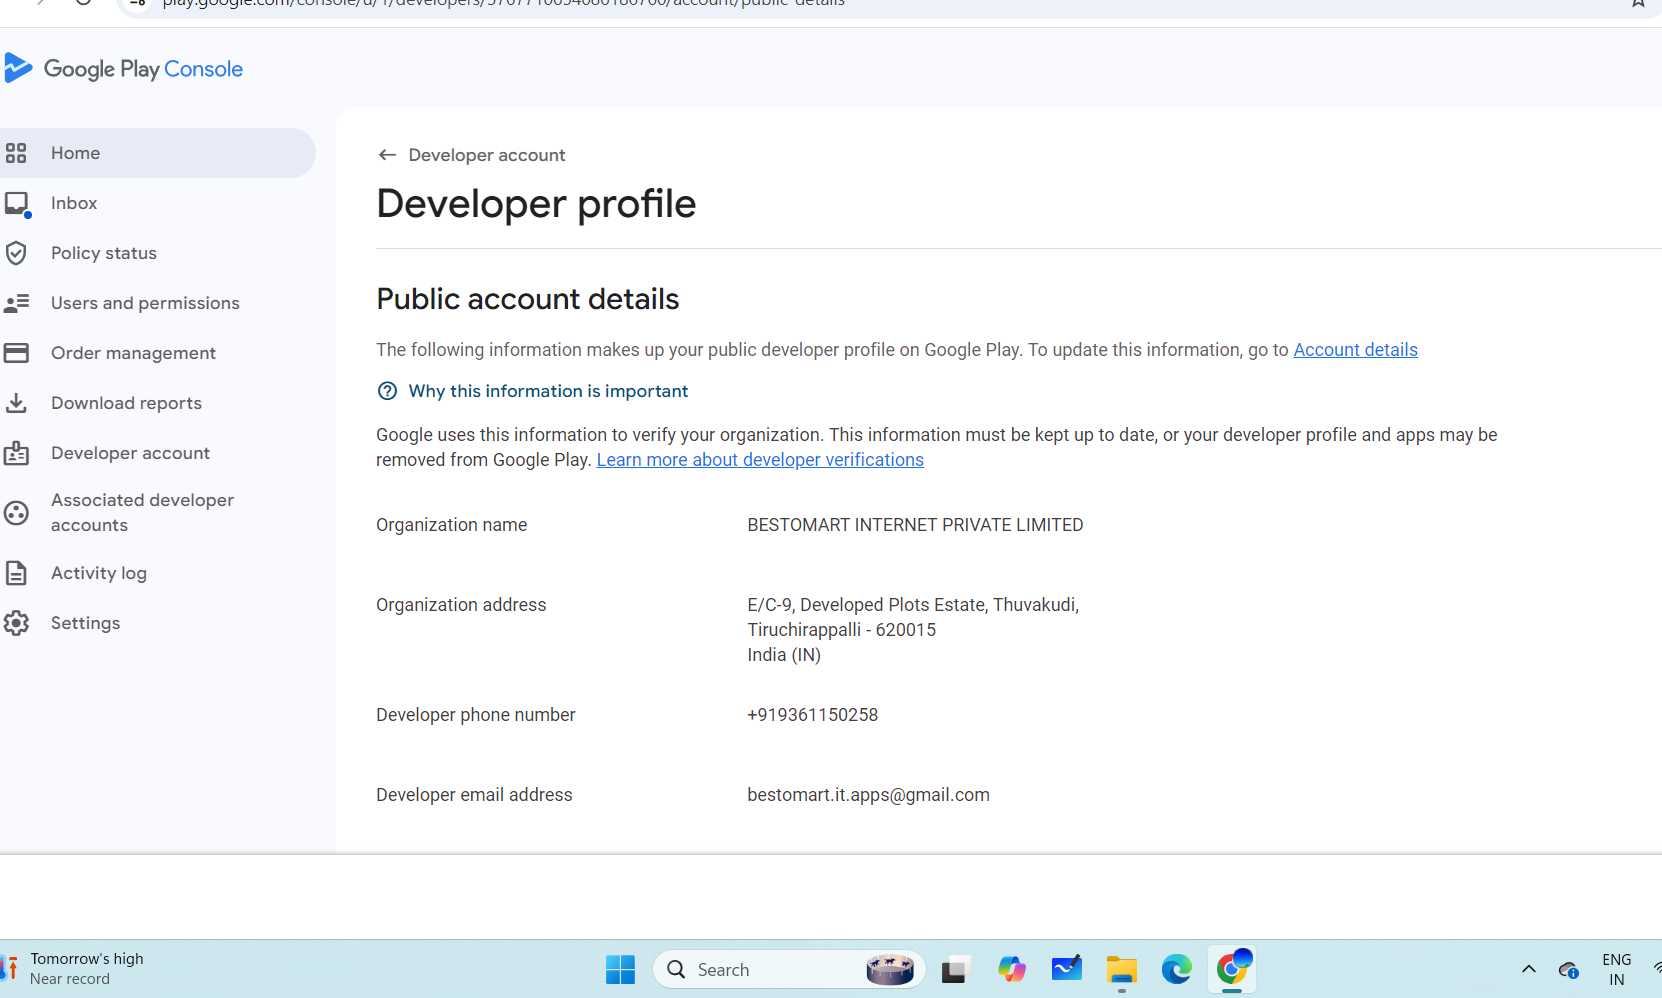Click the Order management card icon
1662x998 pixels.
pos(16,353)
